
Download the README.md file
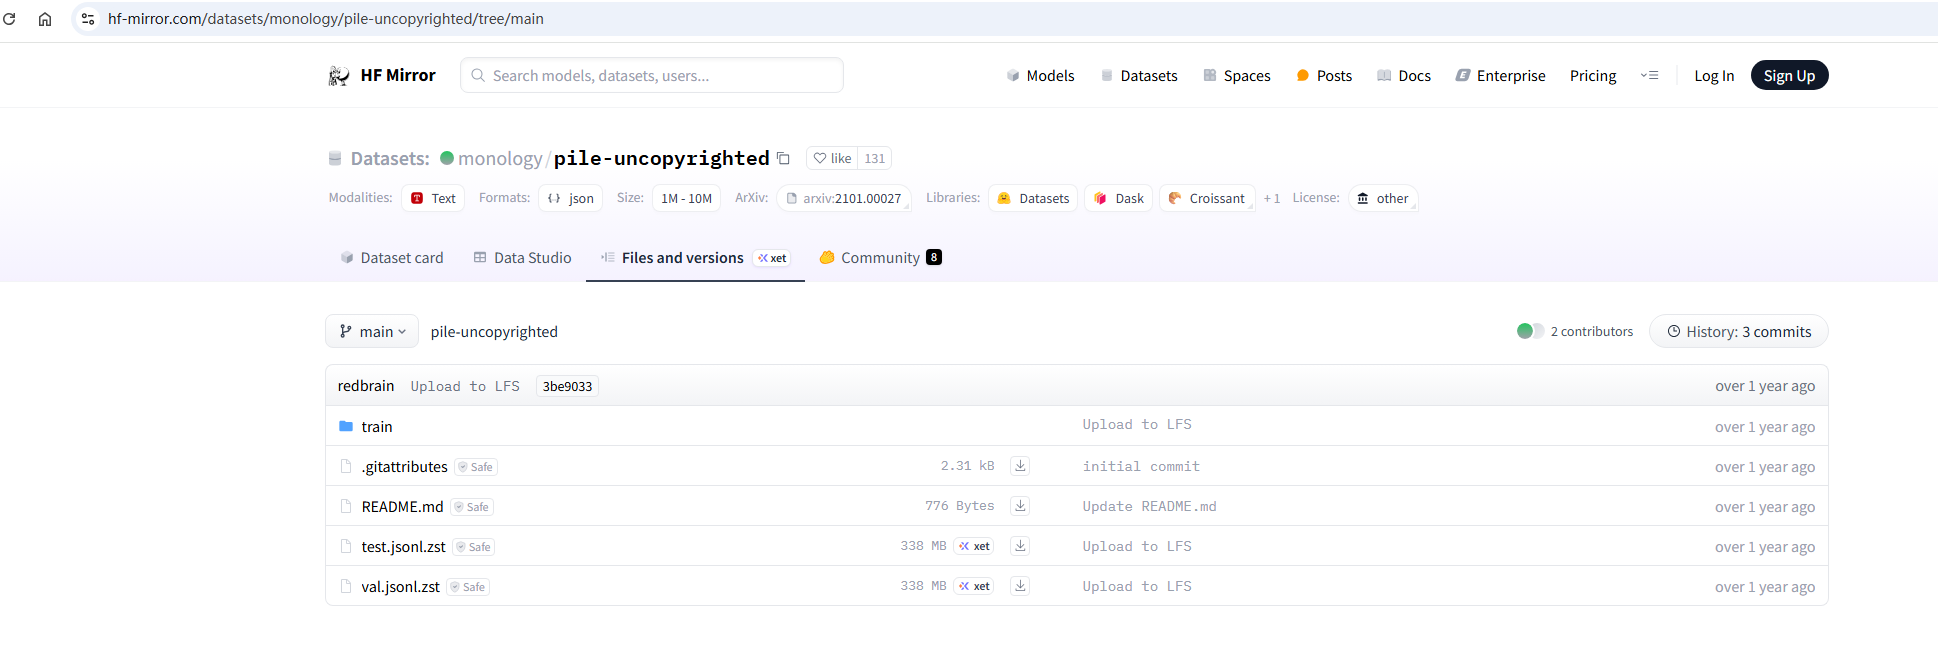pyautogui.click(x=1020, y=506)
